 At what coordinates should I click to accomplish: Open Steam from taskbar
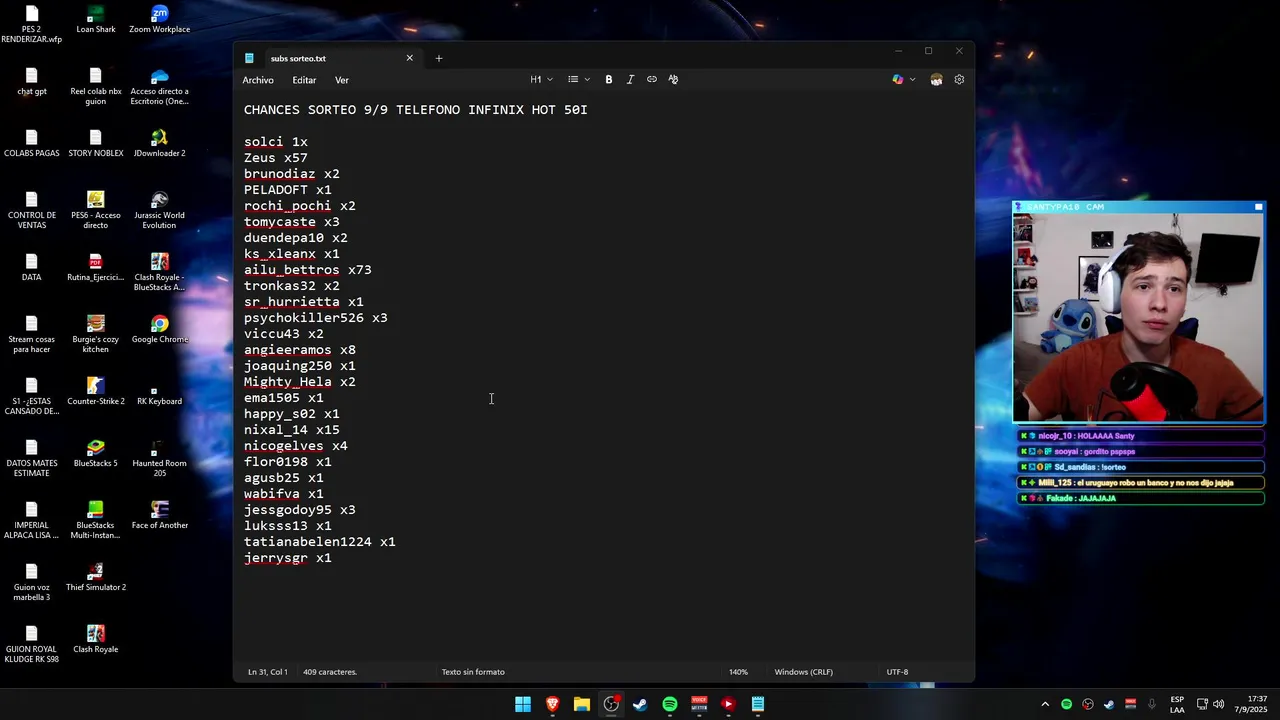tap(640, 704)
